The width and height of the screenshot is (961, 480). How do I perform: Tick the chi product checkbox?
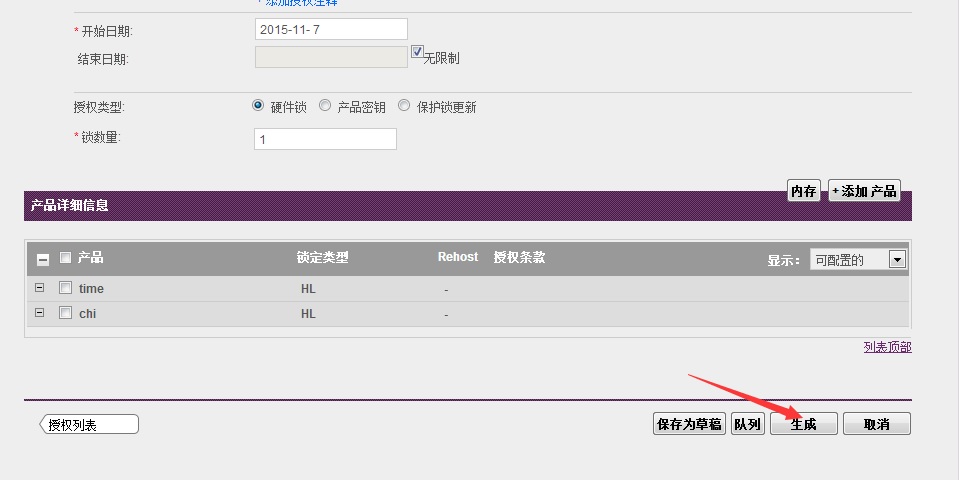click(65, 313)
